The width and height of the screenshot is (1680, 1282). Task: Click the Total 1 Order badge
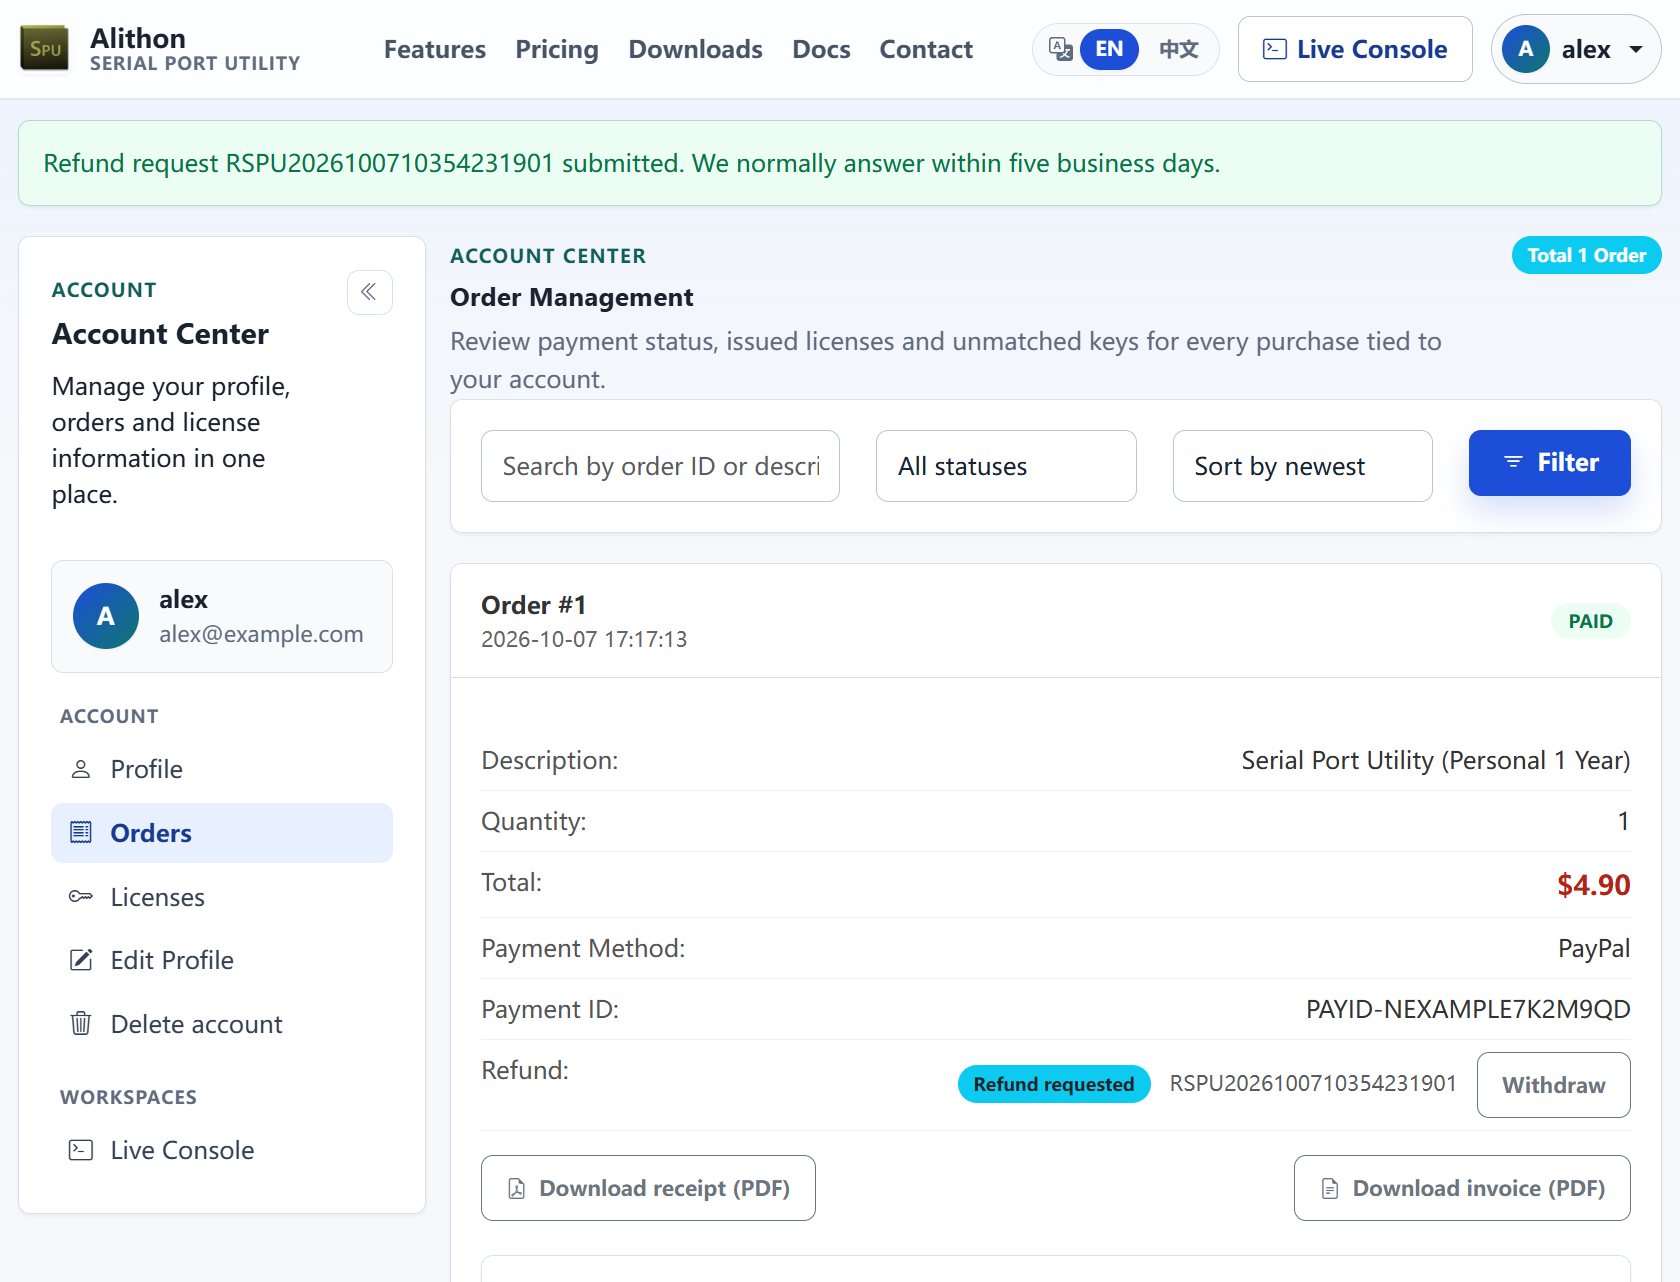(1587, 255)
